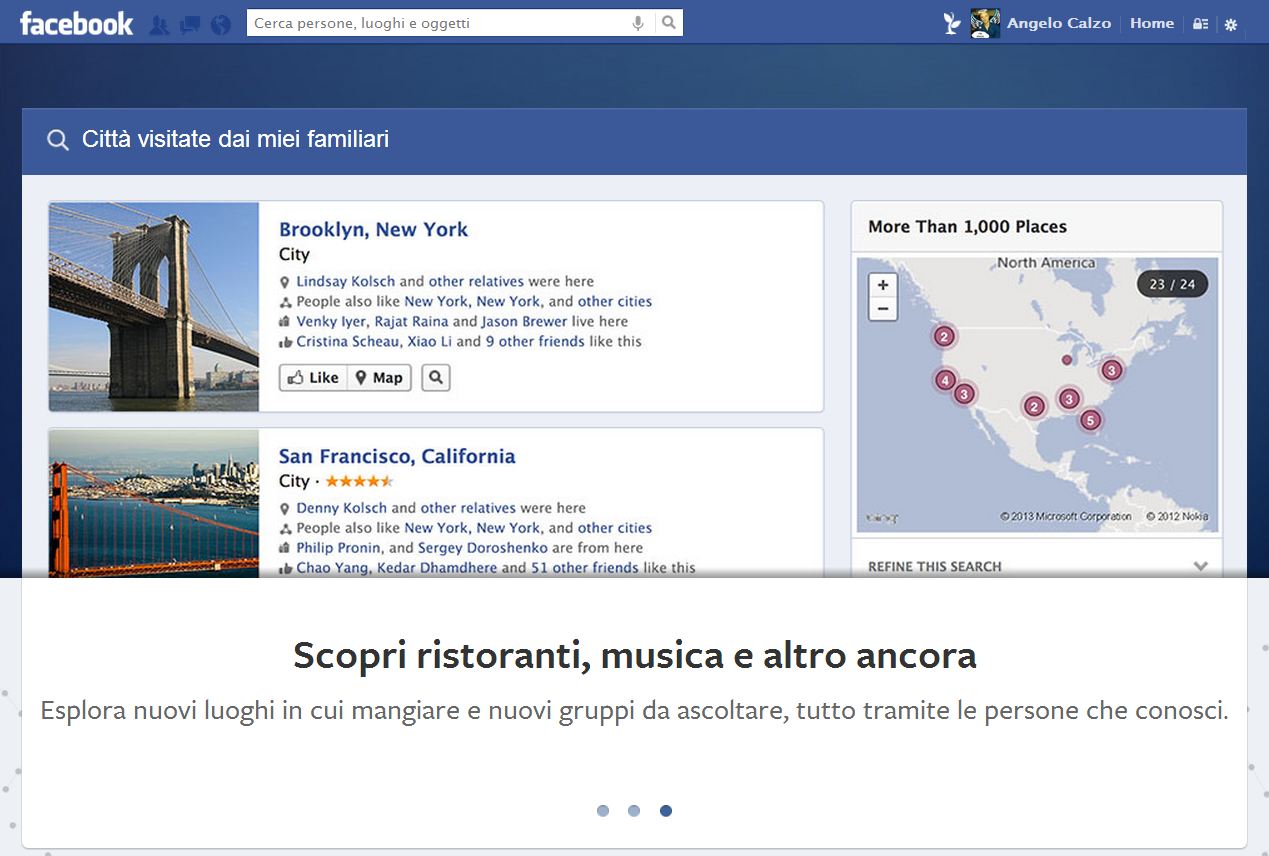Open Chao Yang profile link
Screen dimensions: 1269x856
point(333,567)
